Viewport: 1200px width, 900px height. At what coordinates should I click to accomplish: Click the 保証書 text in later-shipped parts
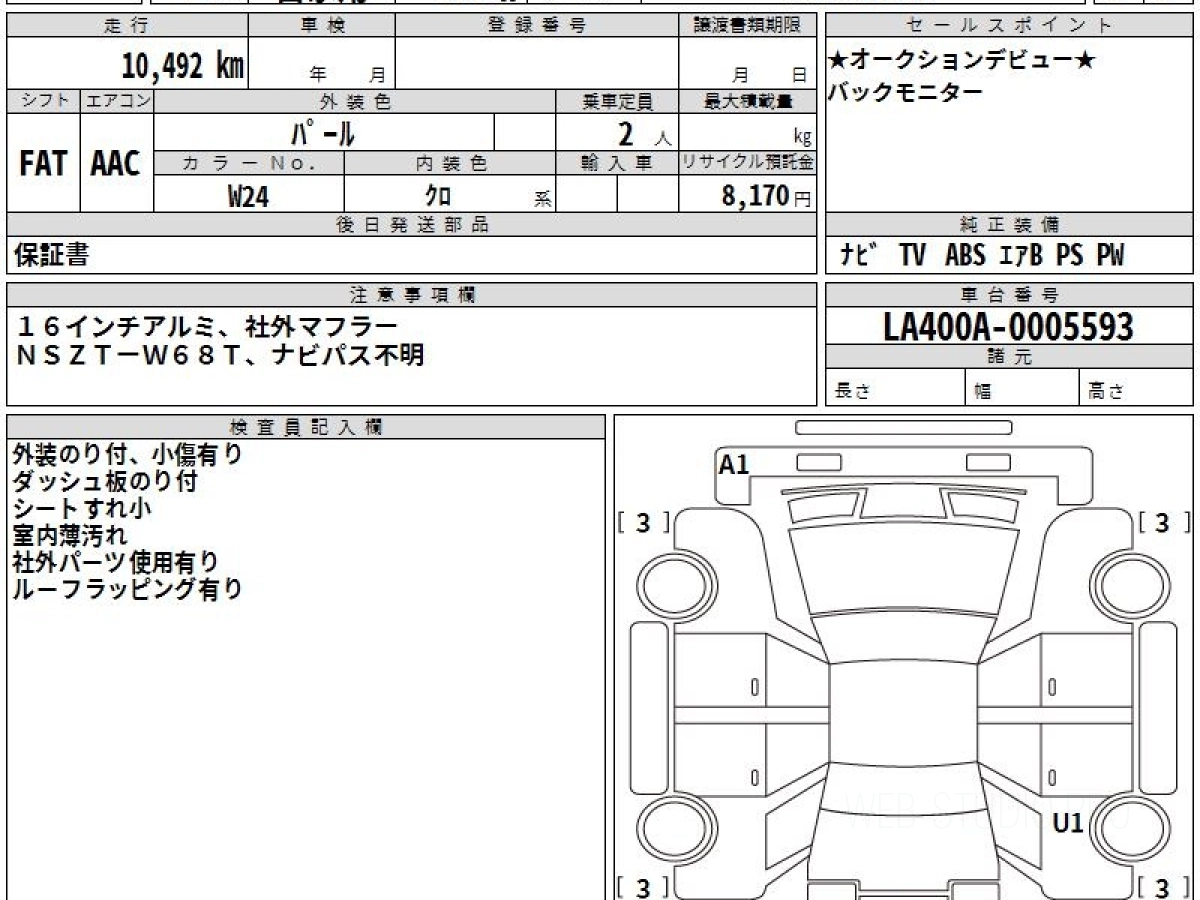point(51,255)
